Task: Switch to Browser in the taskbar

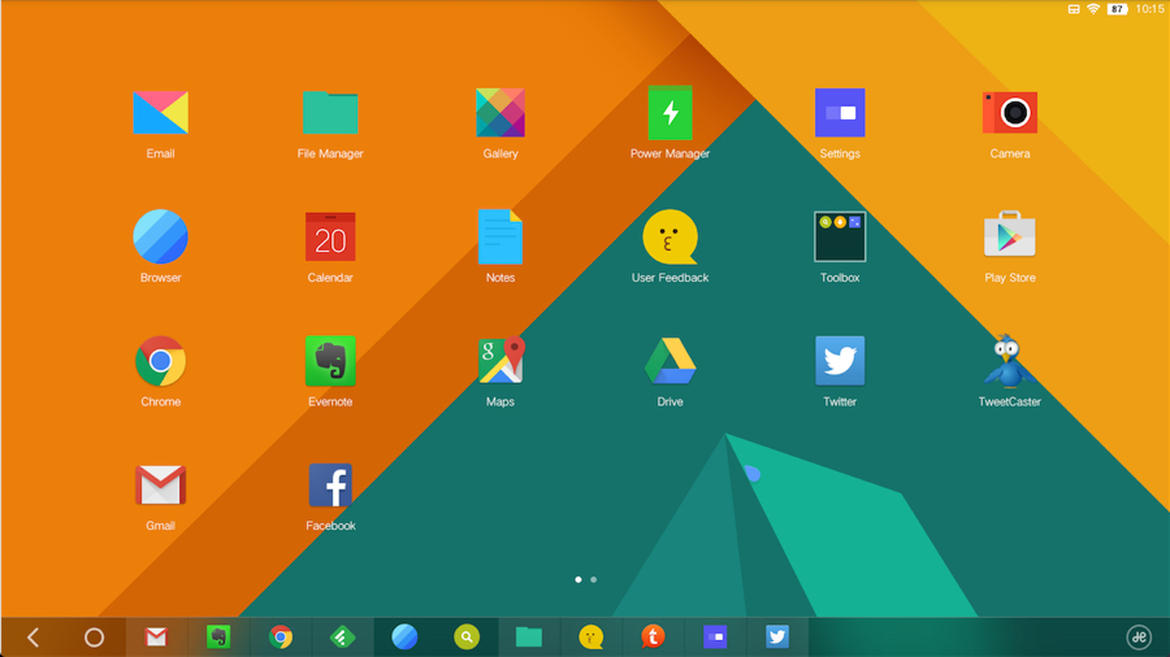Action: pos(404,637)
